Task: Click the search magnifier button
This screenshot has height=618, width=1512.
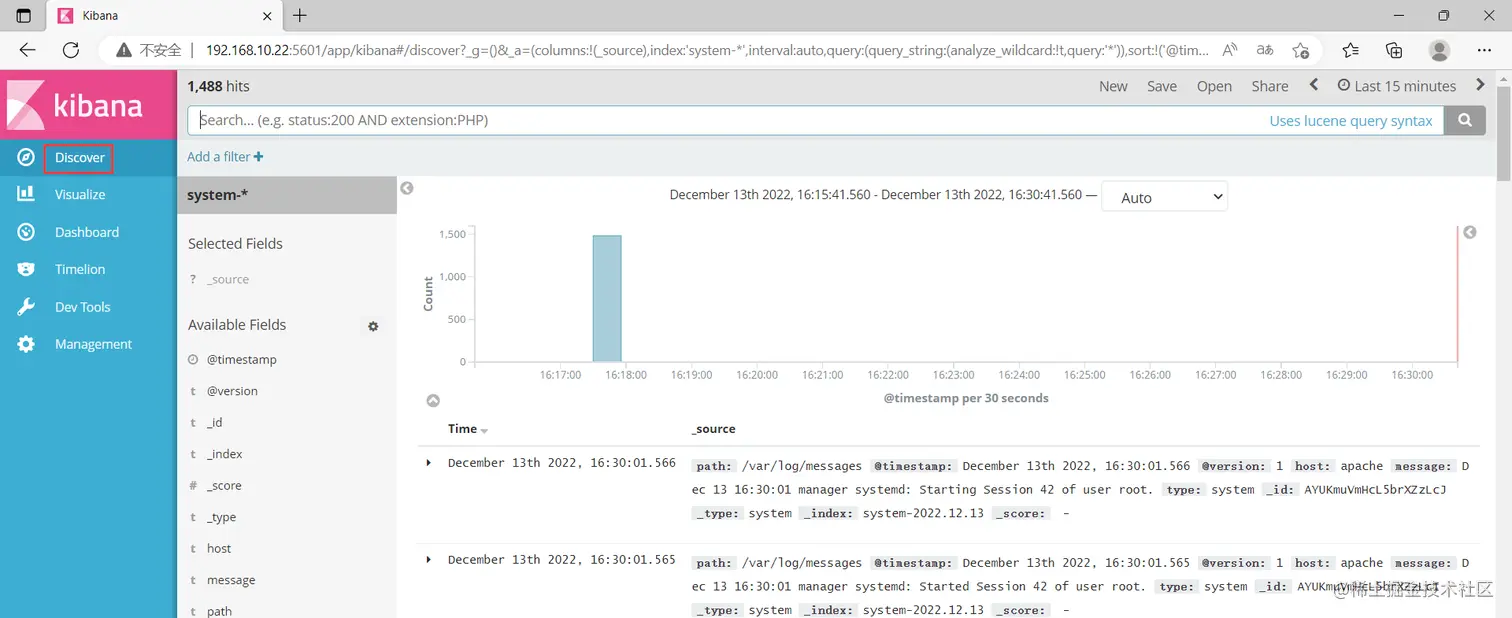Action: click(1465, 120)
